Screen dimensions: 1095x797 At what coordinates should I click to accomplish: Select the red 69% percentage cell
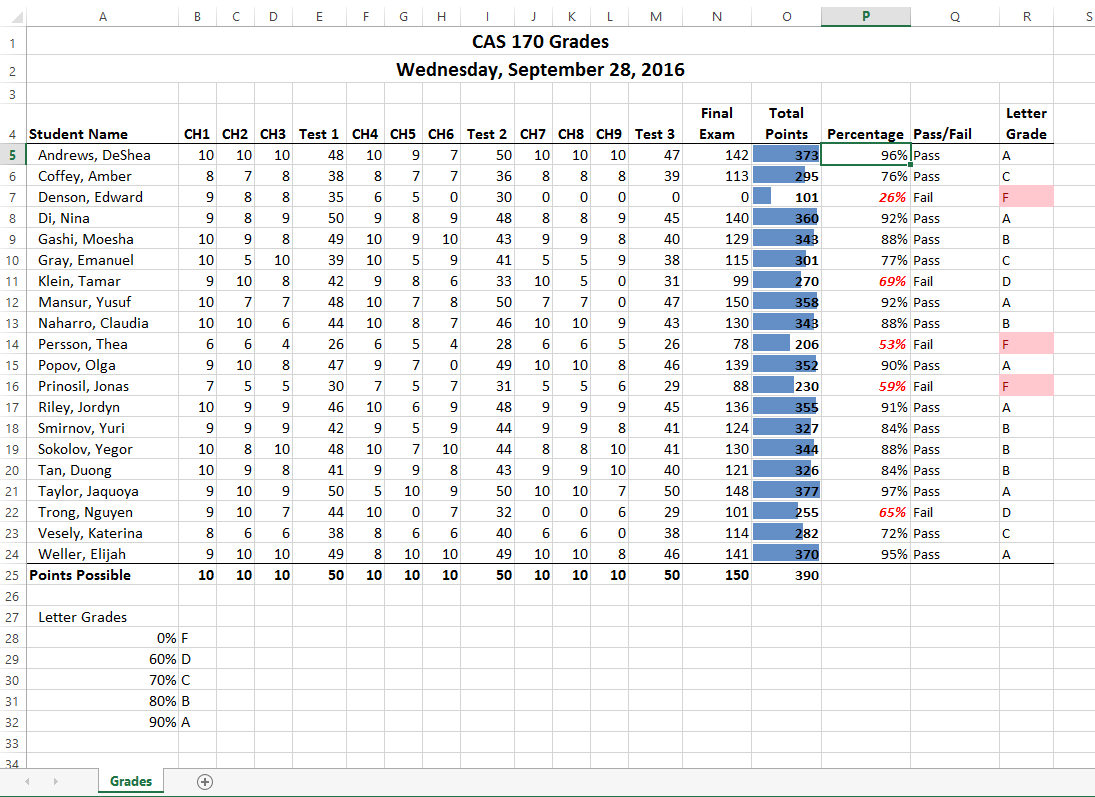(865, 281)
